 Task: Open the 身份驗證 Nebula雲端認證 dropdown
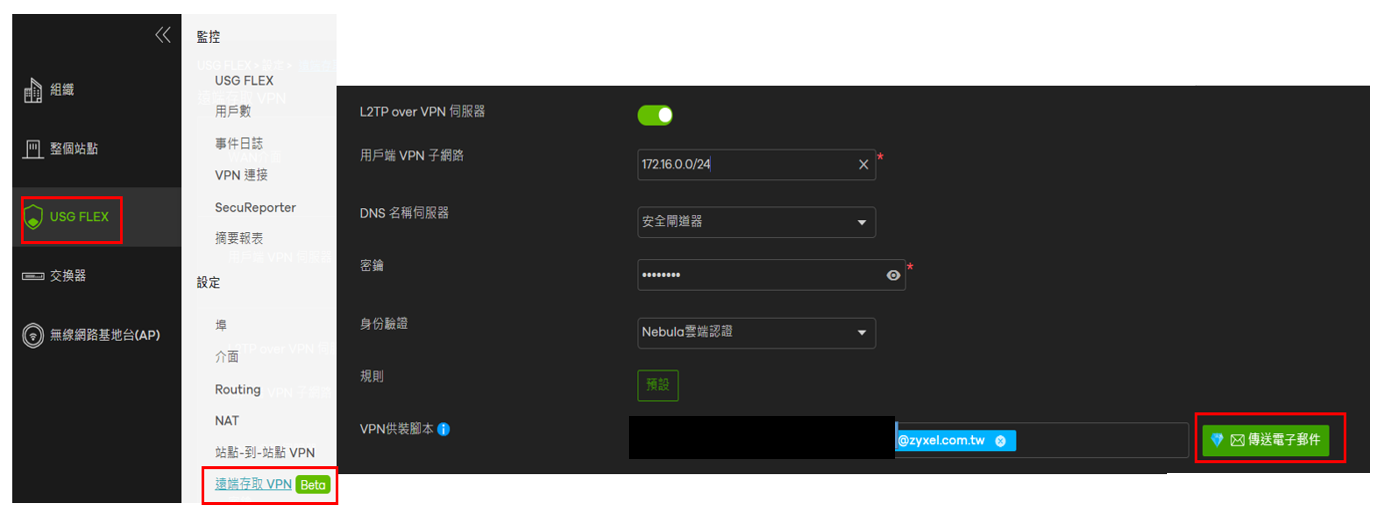756,332
